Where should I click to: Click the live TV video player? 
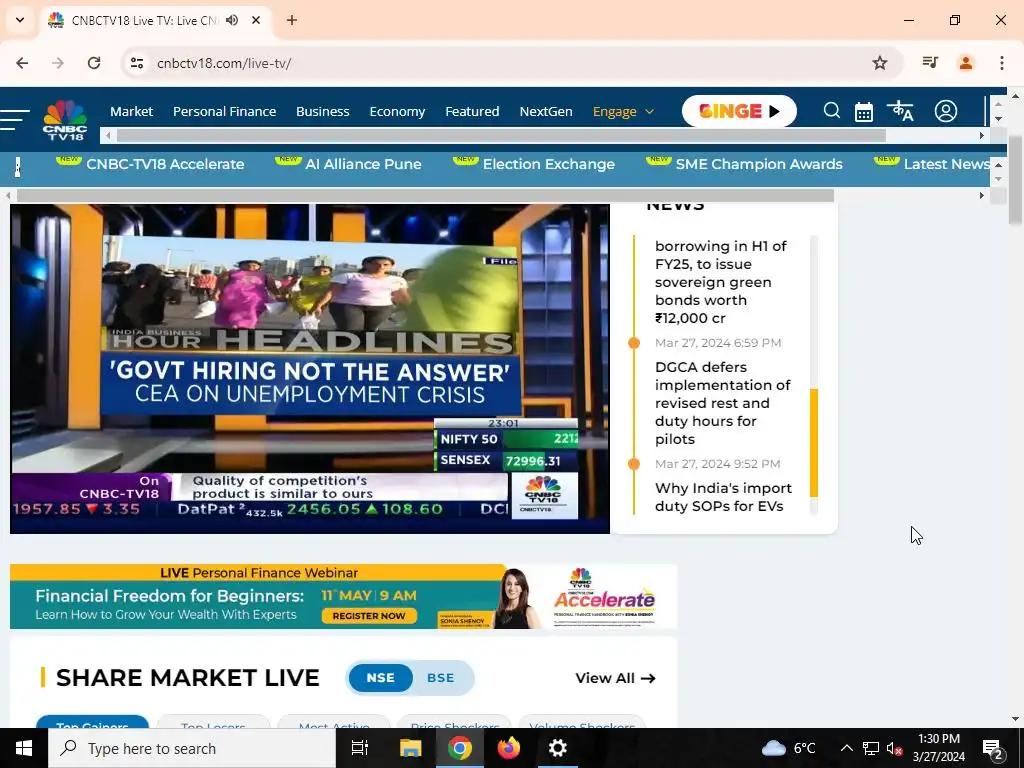310,368
